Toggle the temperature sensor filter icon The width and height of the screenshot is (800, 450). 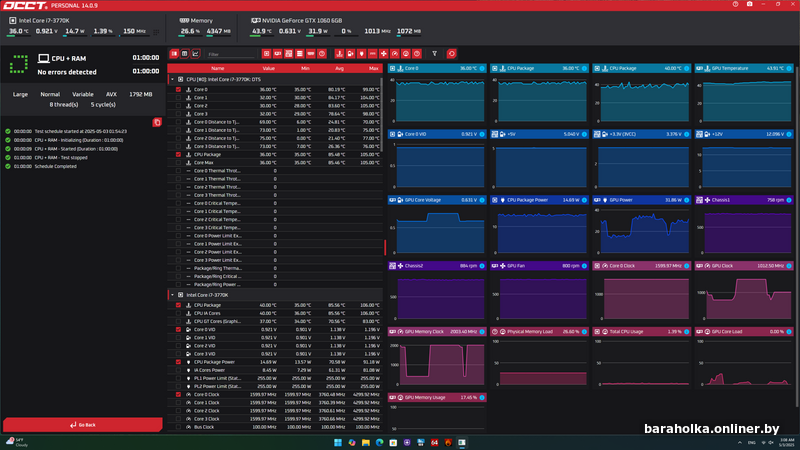(x=339, y=54)
